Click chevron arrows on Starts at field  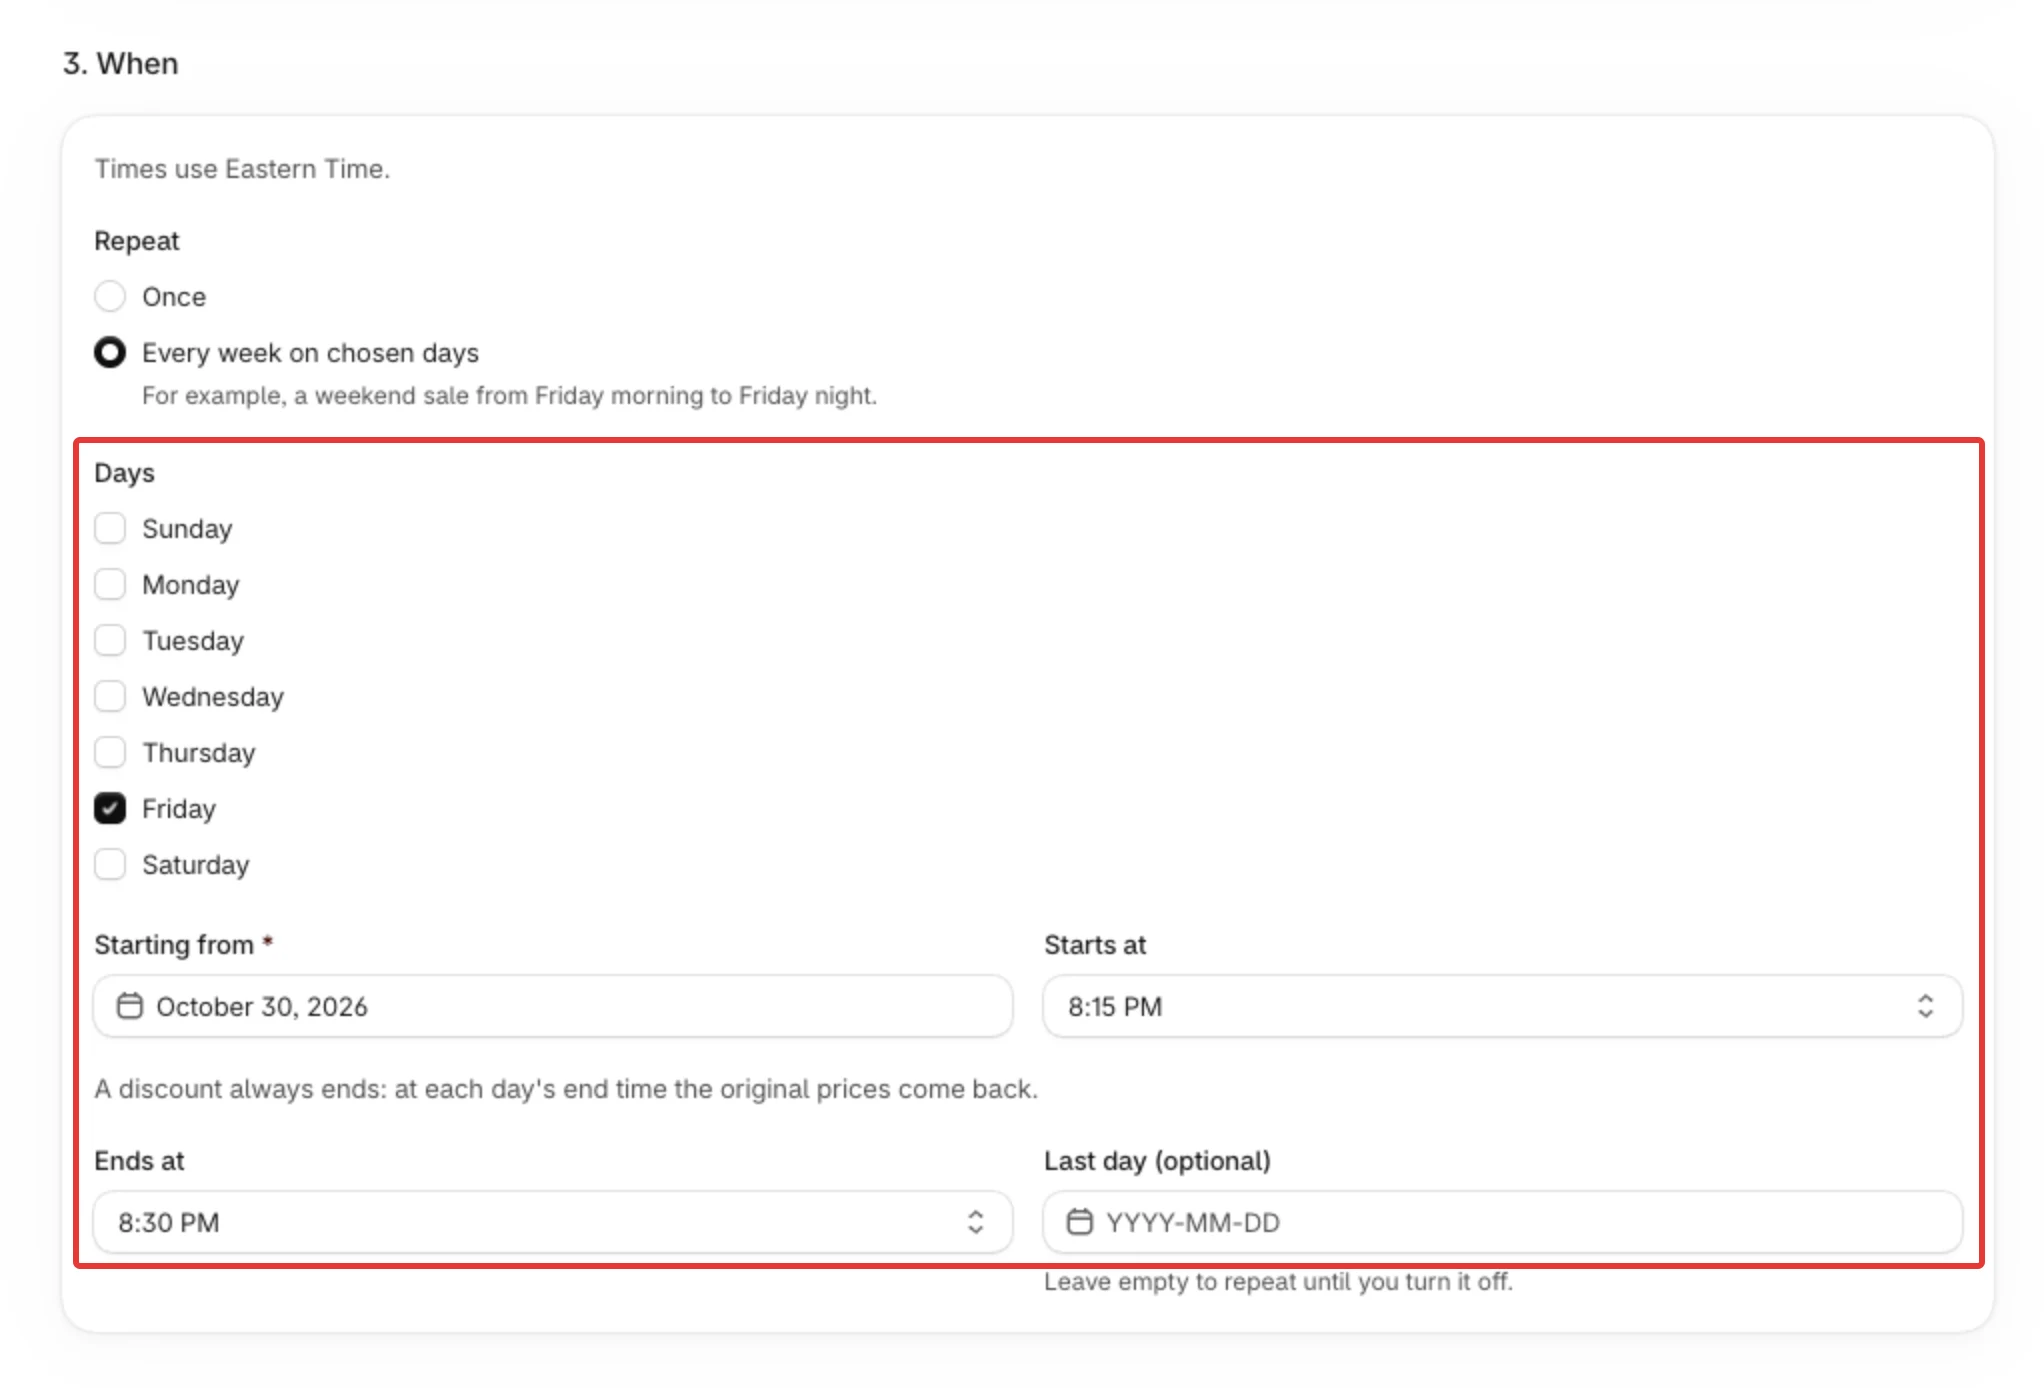point(1925,1006)
